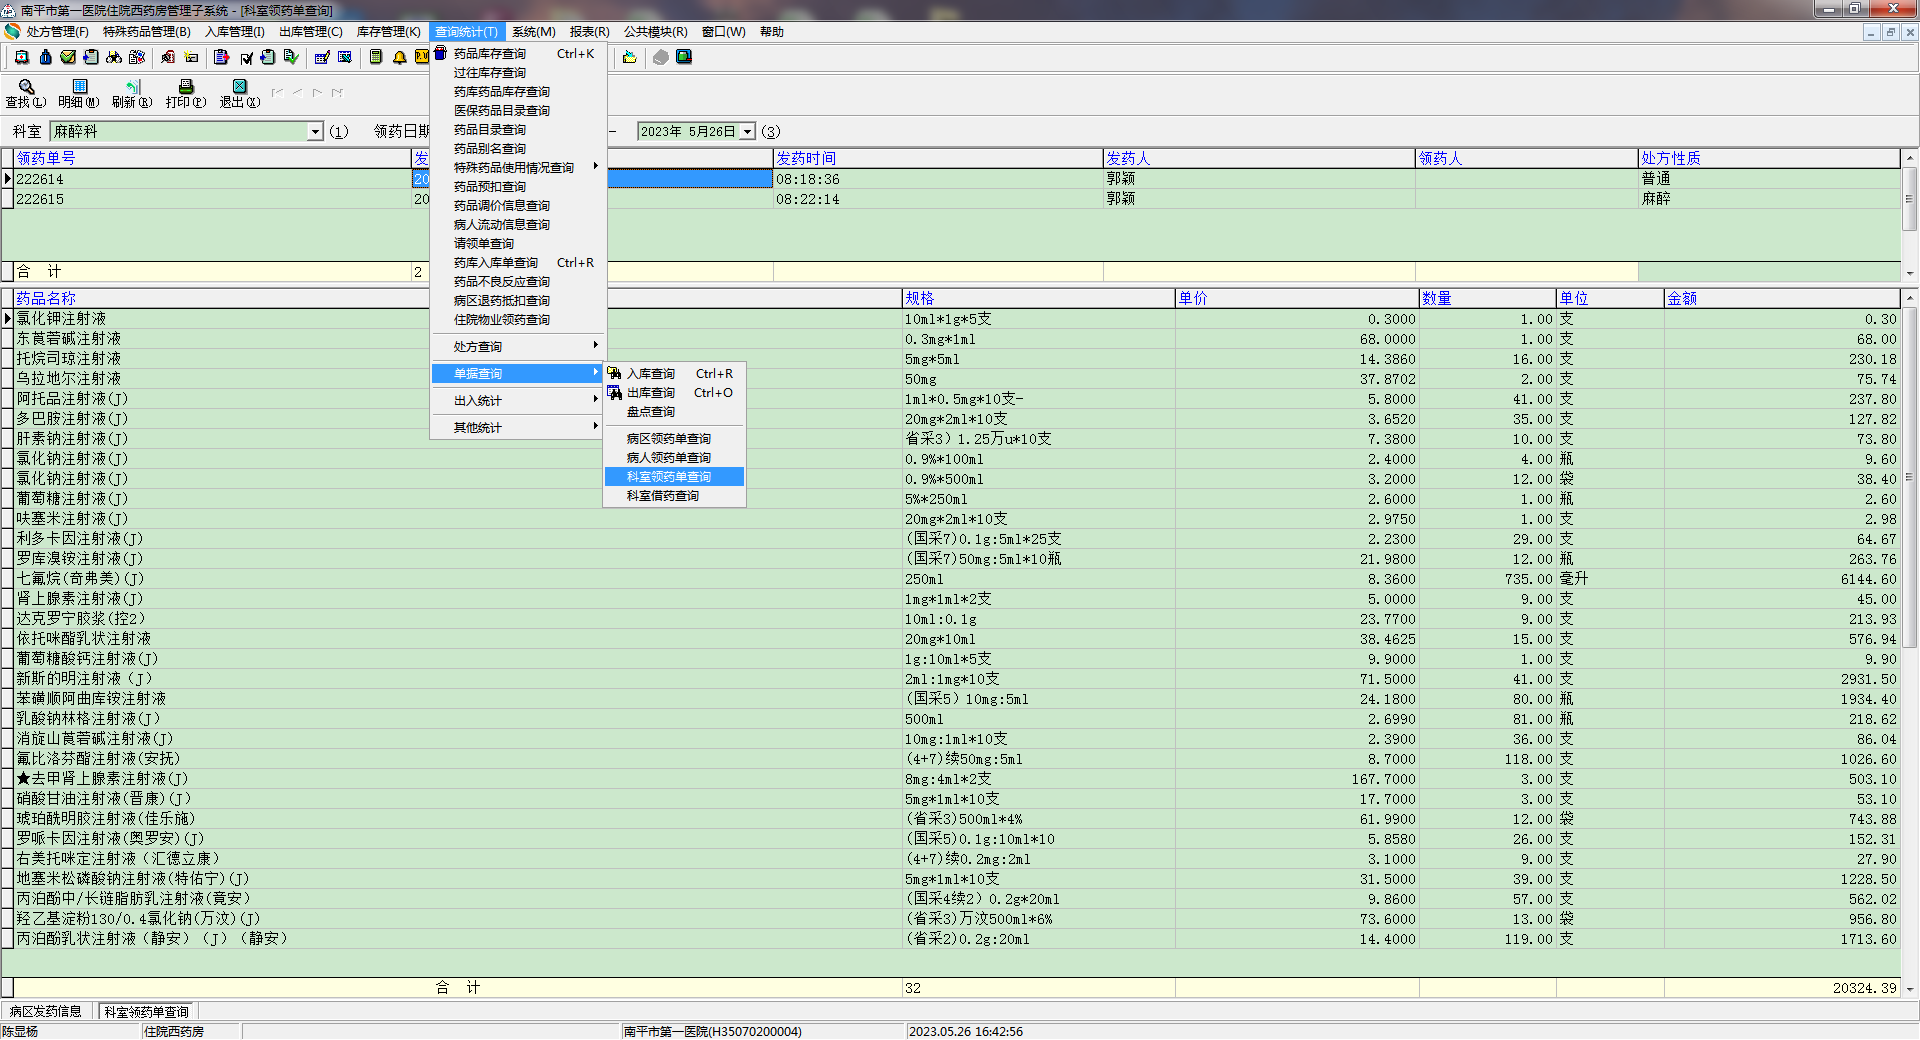Click the binoculars toolbar icon
This screenshot has height=1040, width=1920.
pyautogui.click(x=114, y=57)
